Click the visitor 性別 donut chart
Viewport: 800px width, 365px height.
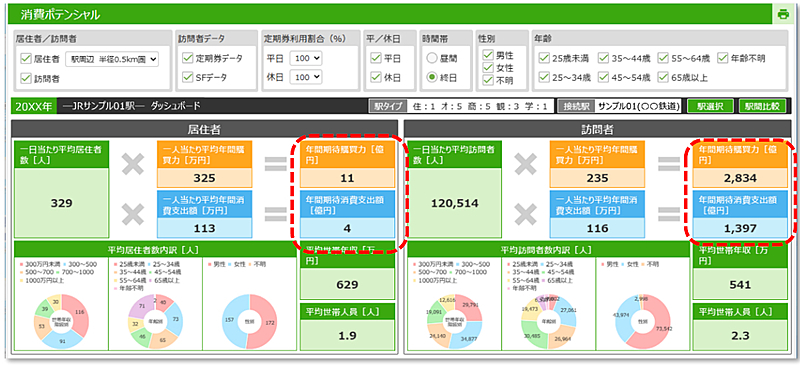640,322
